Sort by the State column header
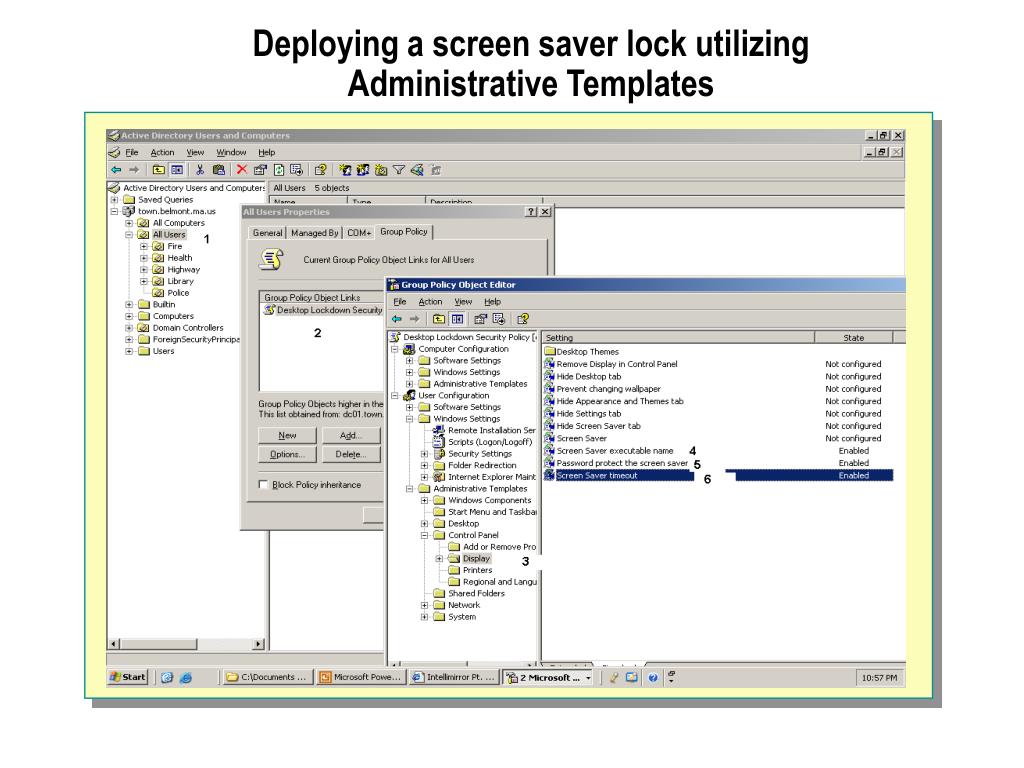Viewport: 1024px width, 768px height. [x=854, y=338]
